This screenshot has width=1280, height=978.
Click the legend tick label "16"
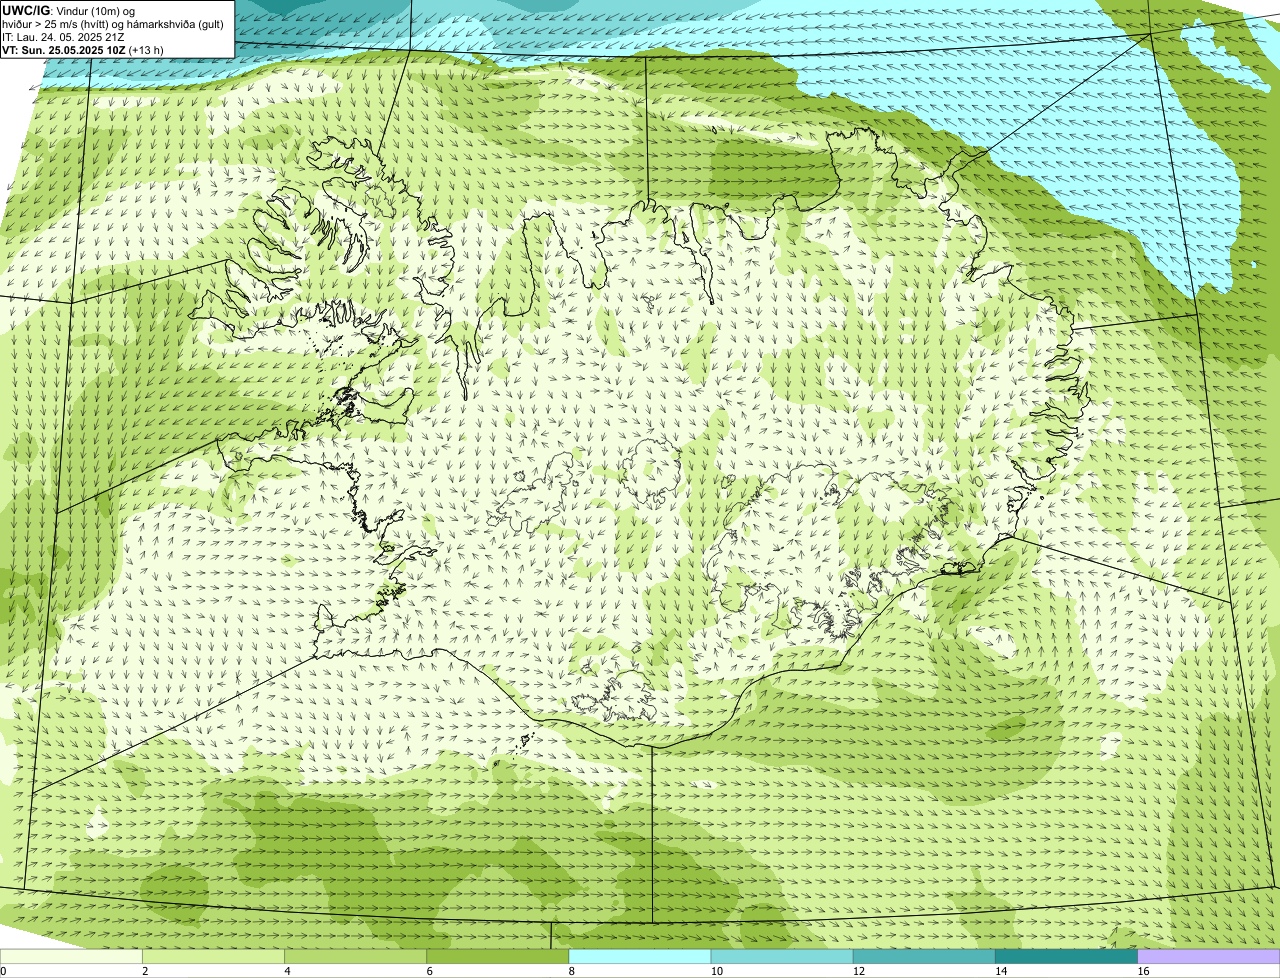(x=1143, y=971)
